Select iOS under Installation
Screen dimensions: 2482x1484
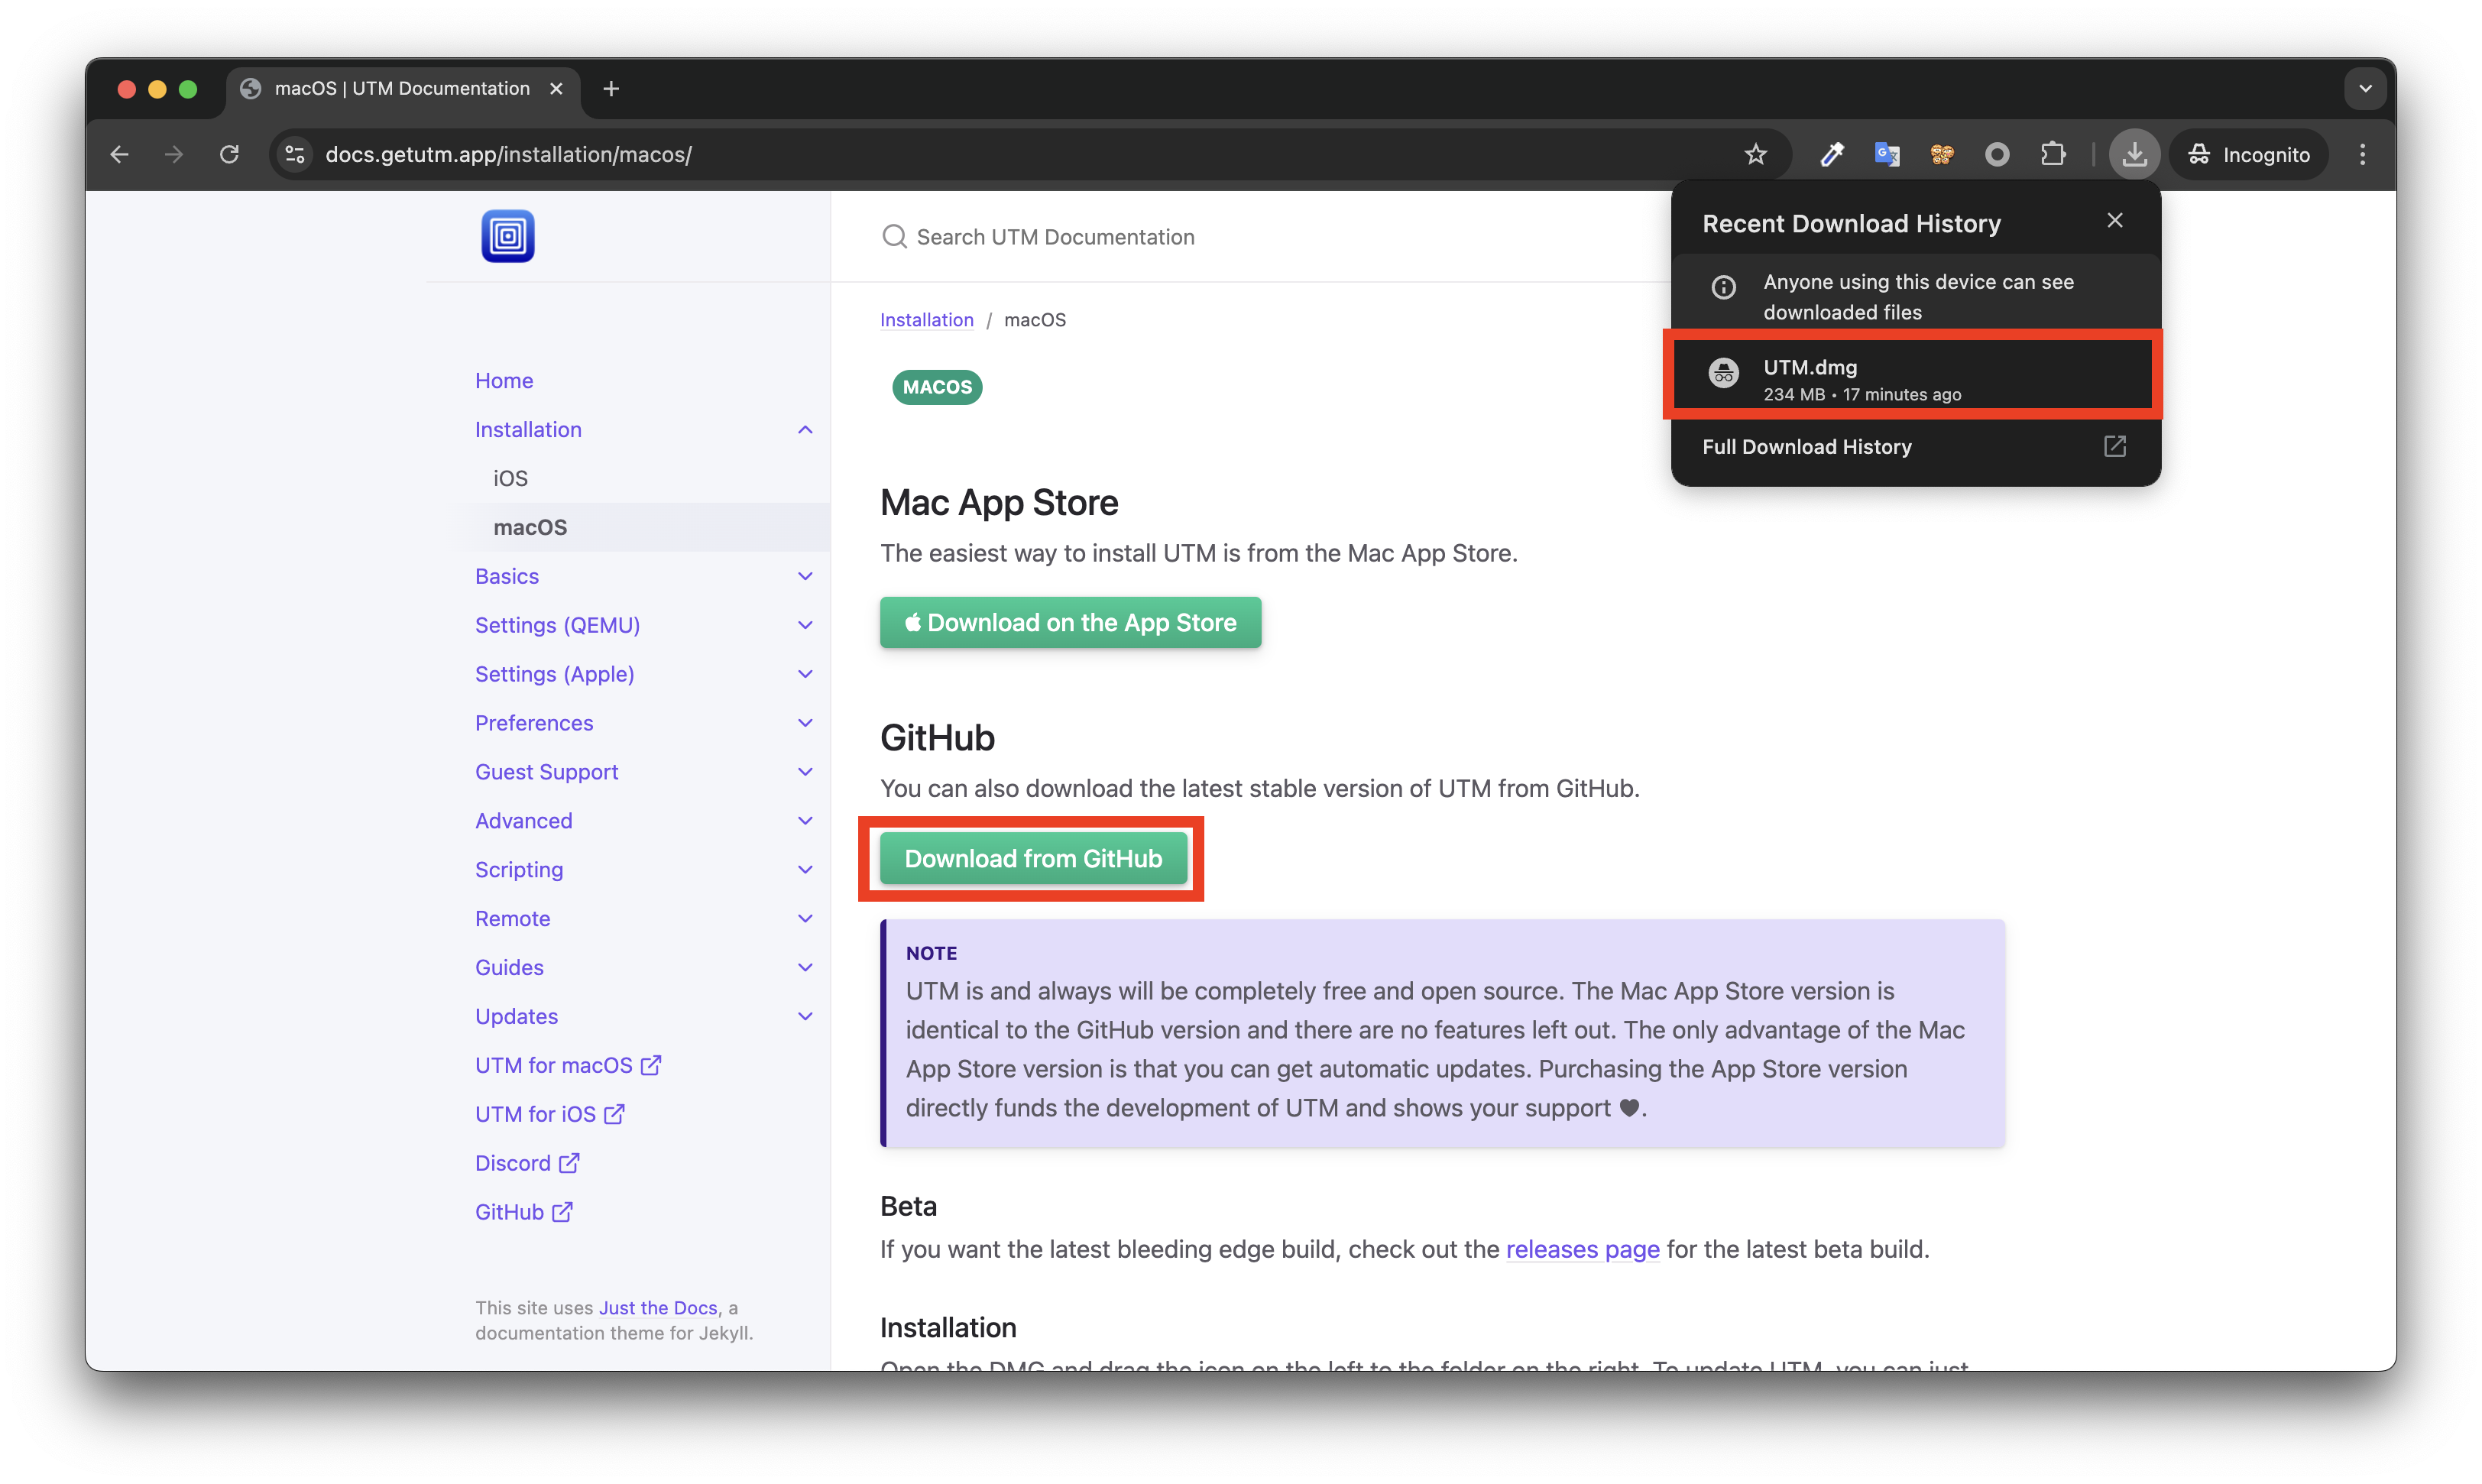click(510, 479)
